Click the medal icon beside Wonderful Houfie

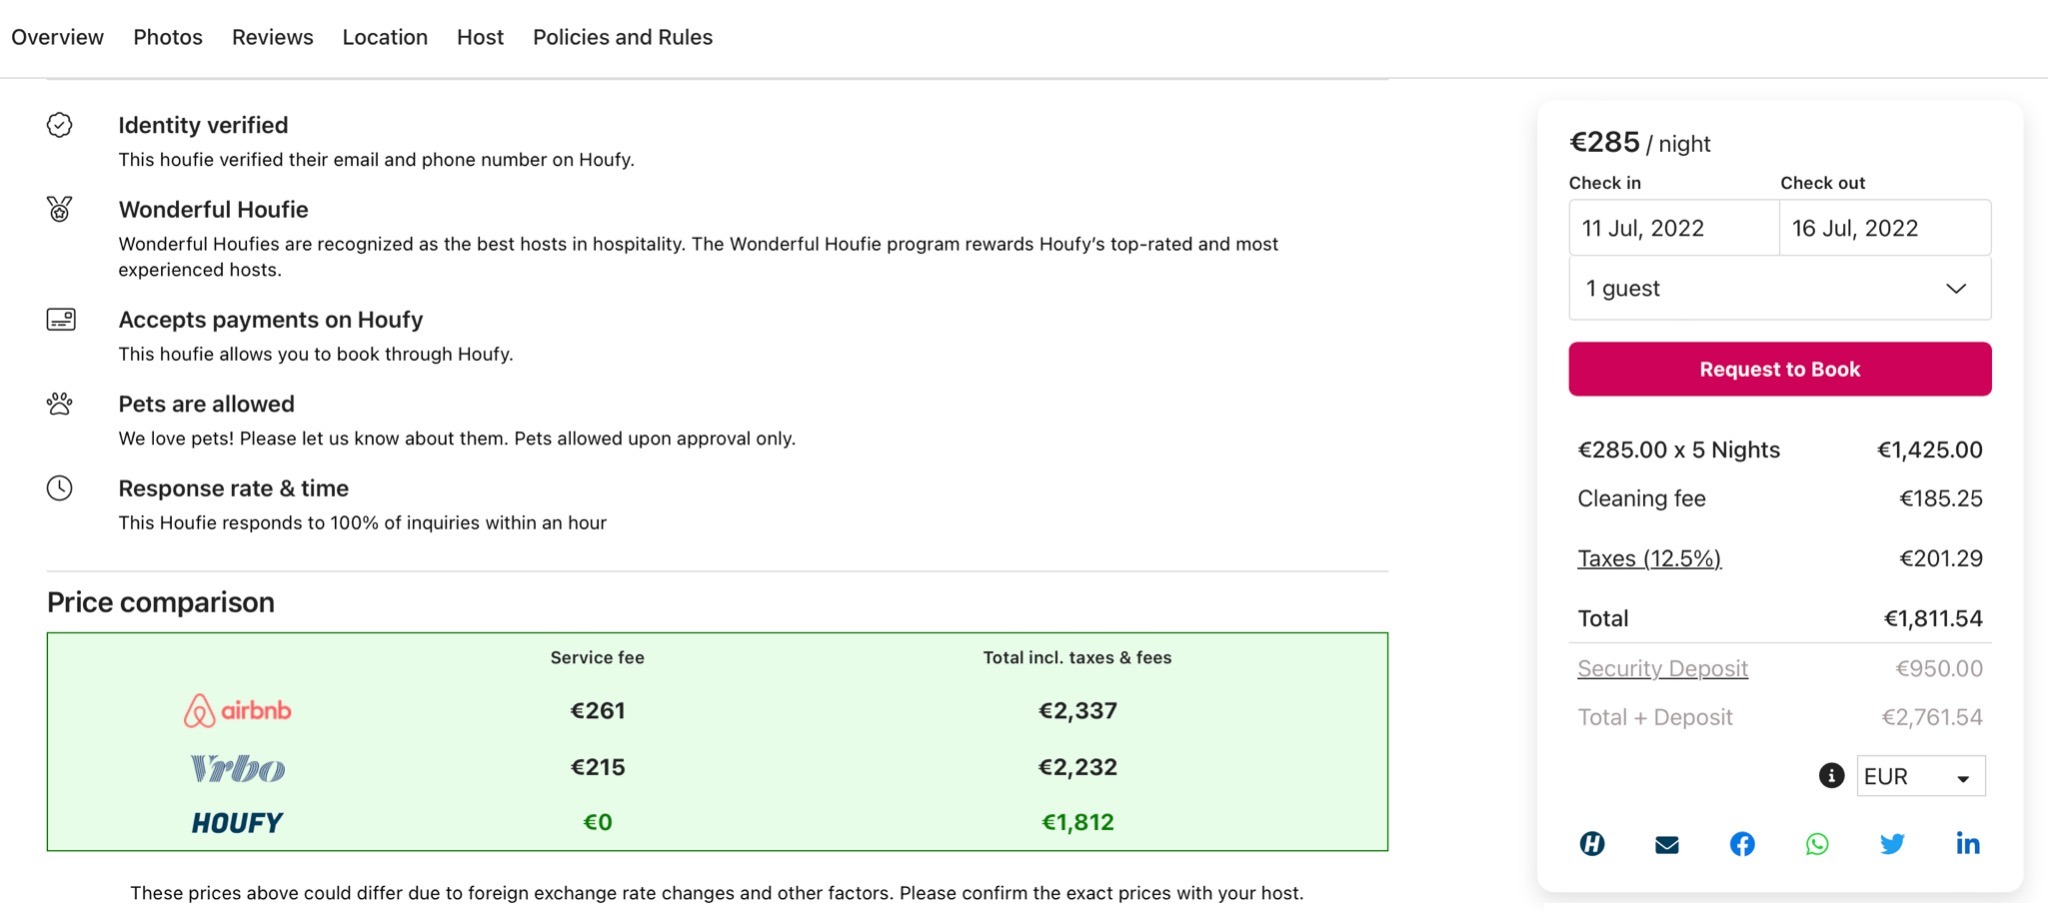click(x=59, y=209)
